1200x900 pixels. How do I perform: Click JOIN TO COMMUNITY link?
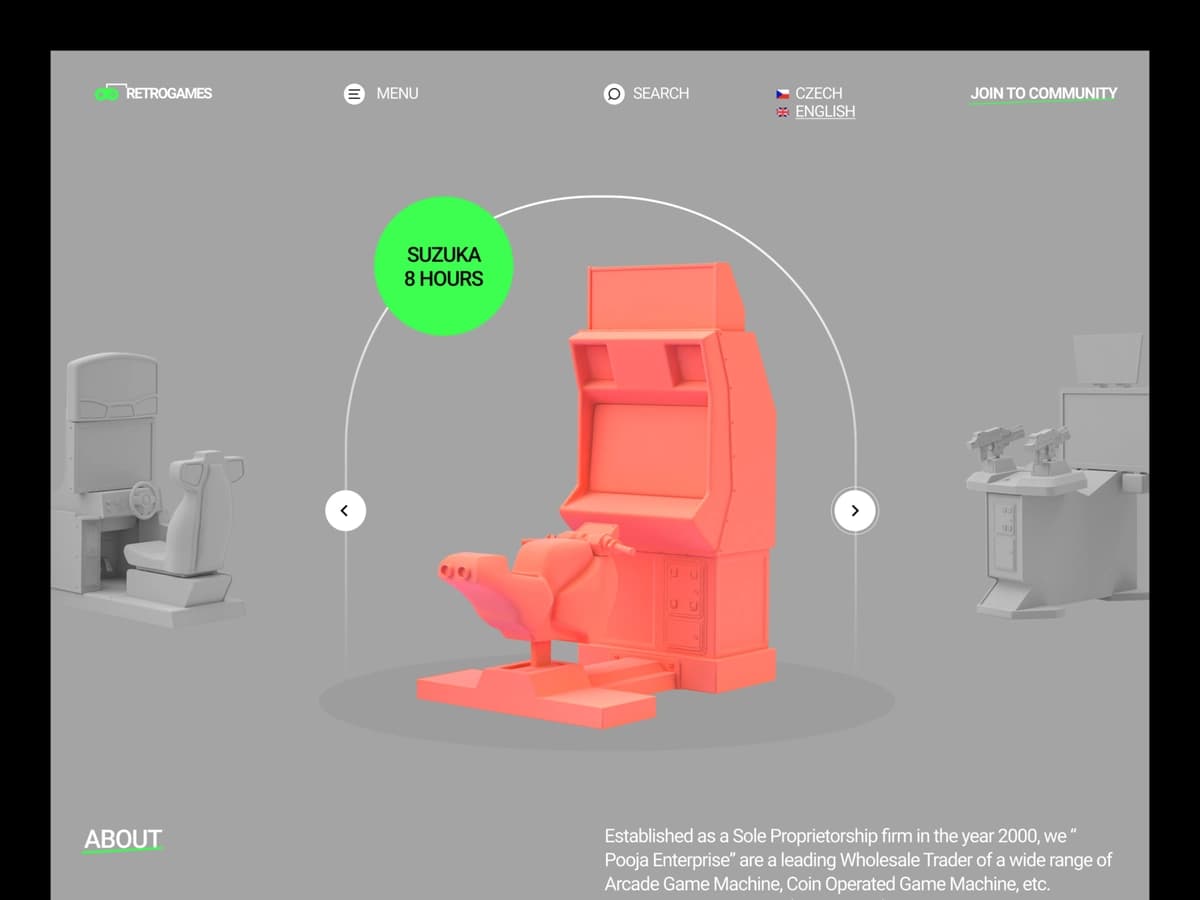tap(1043, 93)
